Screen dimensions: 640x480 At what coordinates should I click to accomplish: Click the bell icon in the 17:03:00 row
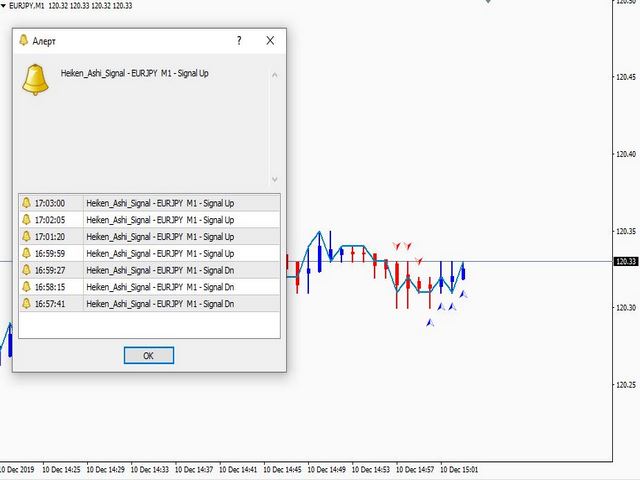(x=27, y=203)
